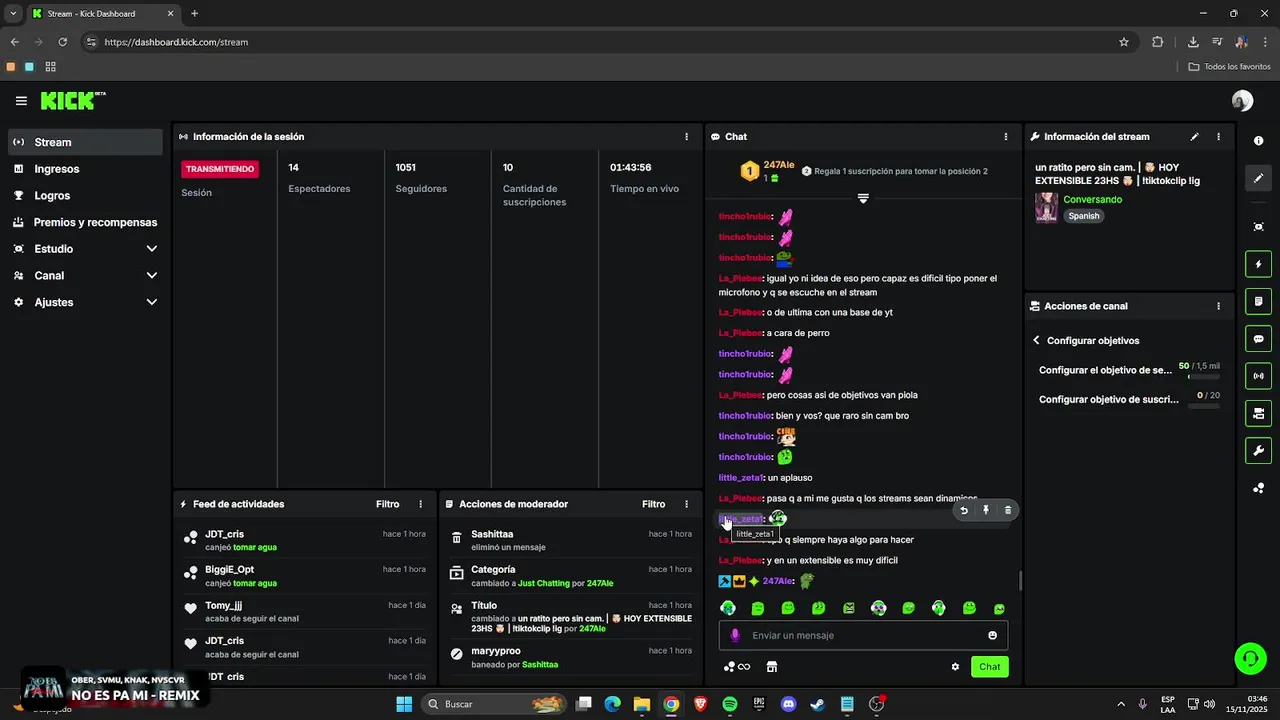The width and height of the screenshot is (1280, 720).
Task: Open the hamburger navigation menu
Action: [21, 101]
